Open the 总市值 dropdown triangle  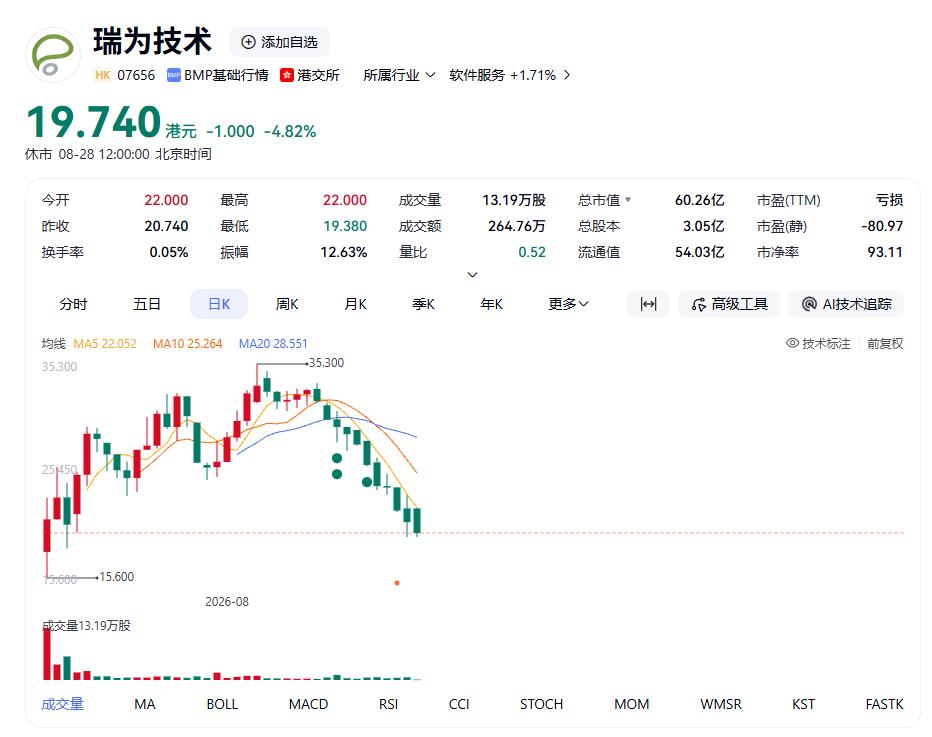628,200
